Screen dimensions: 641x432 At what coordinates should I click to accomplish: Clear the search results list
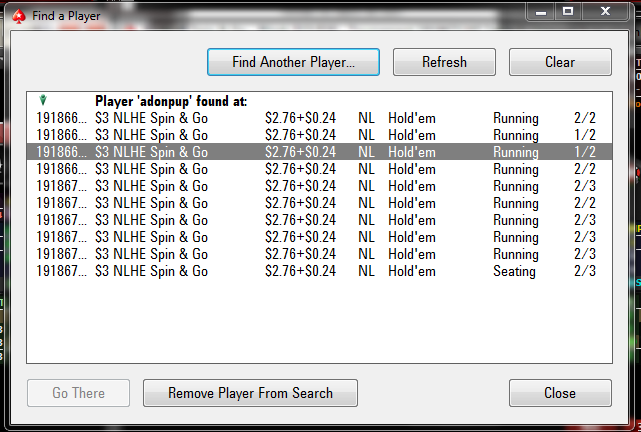pos(560,62)
